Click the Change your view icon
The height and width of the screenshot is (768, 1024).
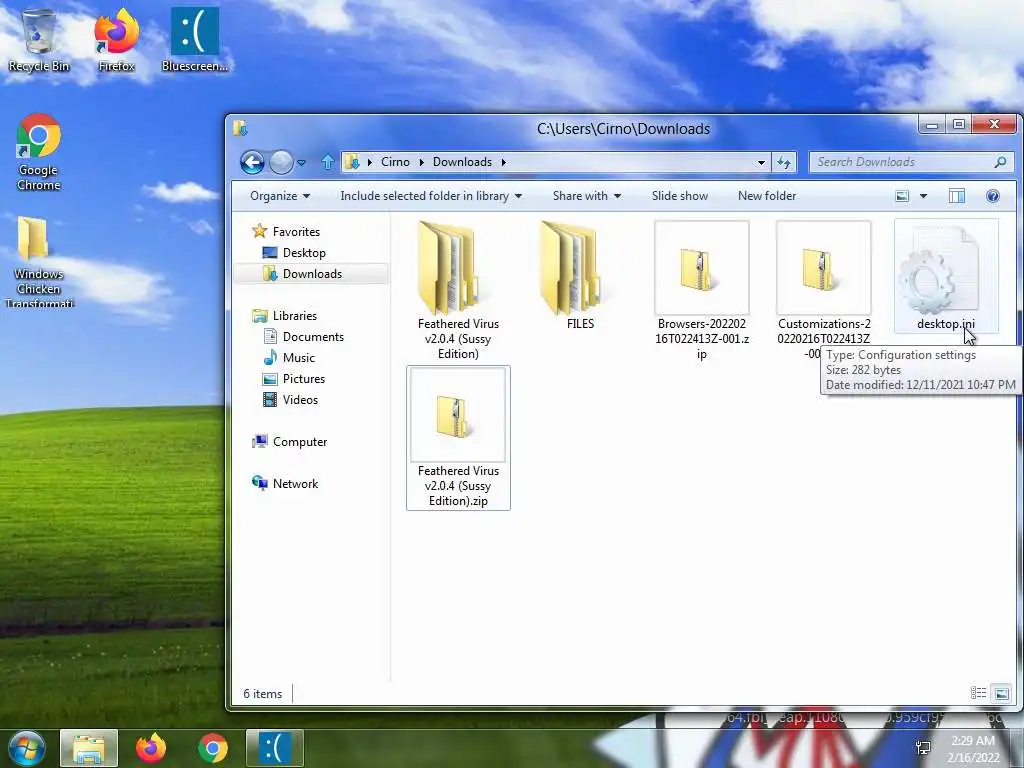[902, 196]
